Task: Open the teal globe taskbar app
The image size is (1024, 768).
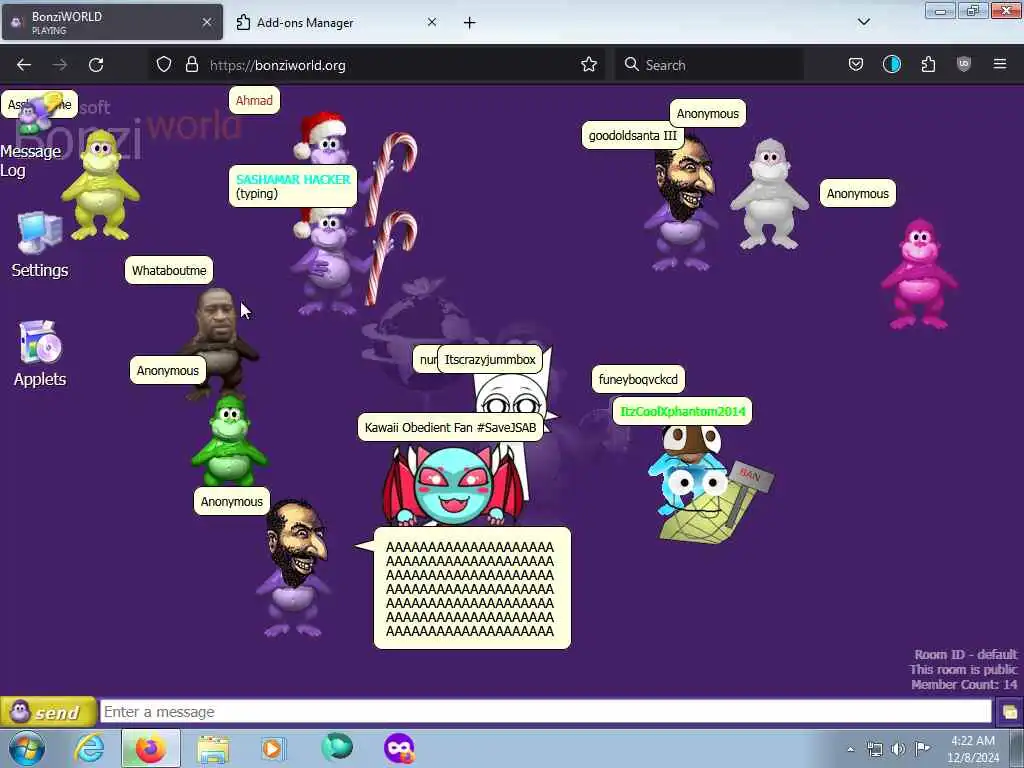Action: coord(337,747)
